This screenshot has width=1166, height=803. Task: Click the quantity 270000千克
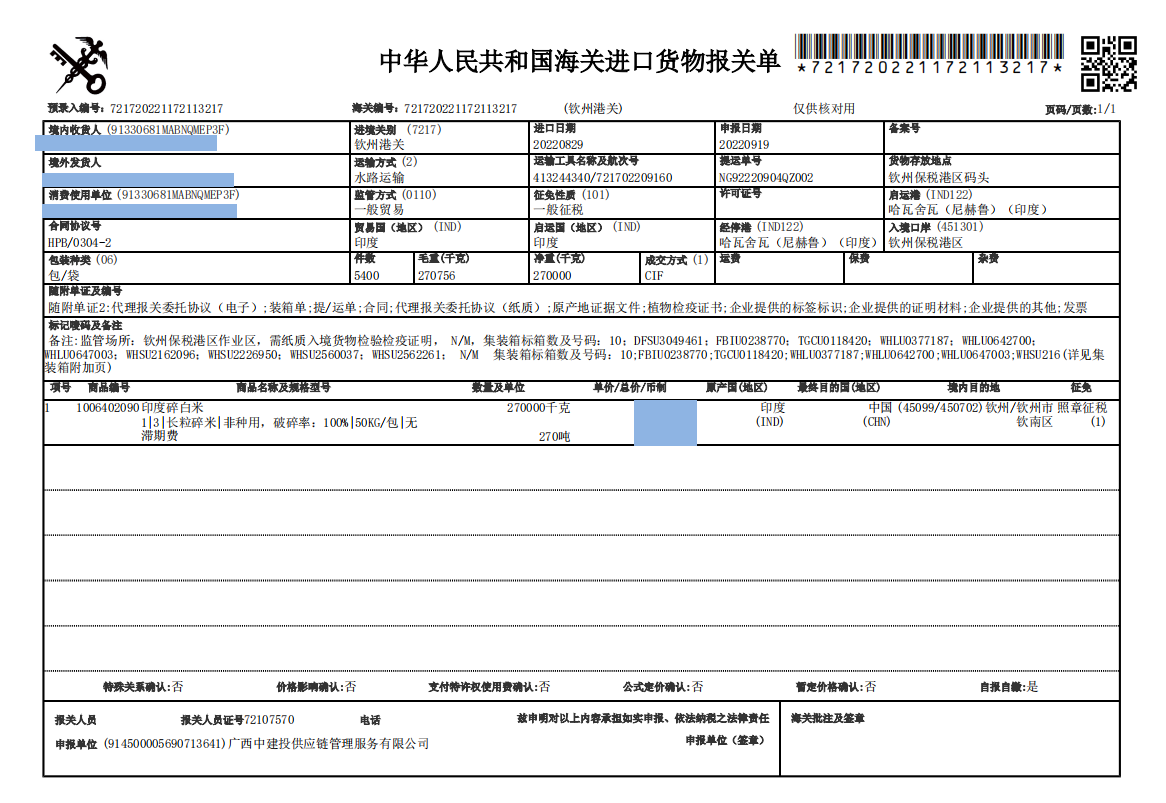point(538,407)
